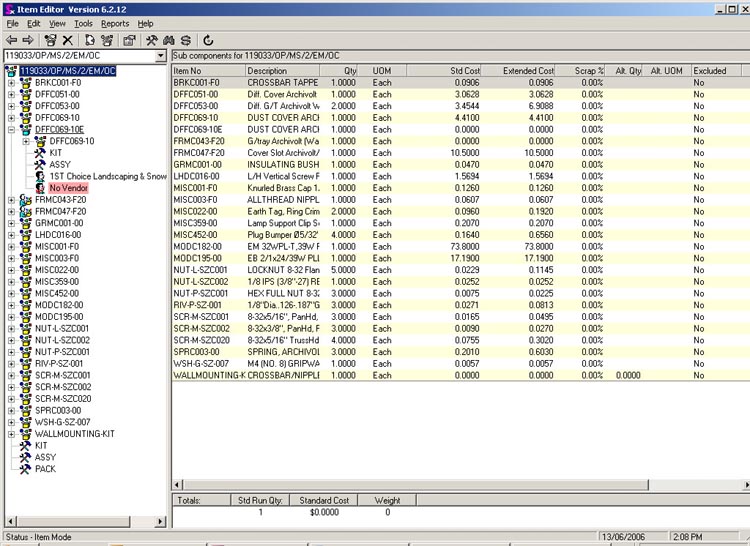750x546 pixels.
Task: Open the item number combo box dropdown
Action: (x=160, y=57)
